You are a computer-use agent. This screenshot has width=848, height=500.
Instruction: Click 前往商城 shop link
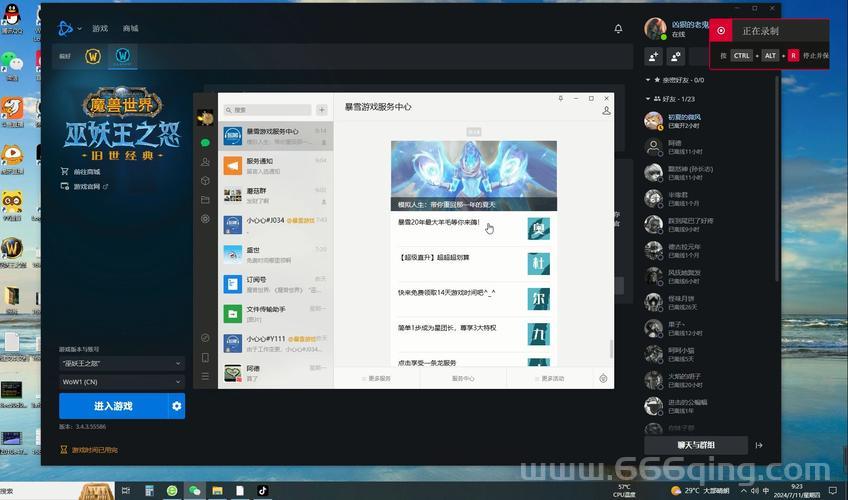point(81,171)
